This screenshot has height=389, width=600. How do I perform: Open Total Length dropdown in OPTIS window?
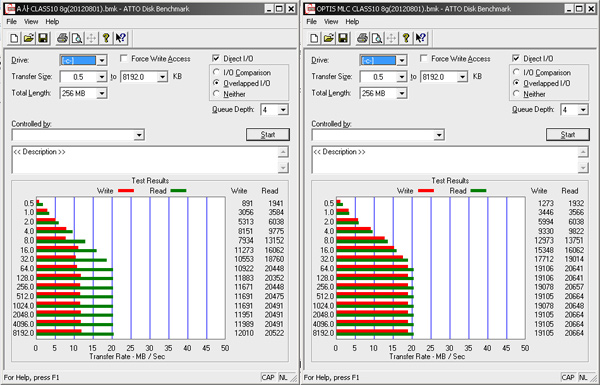[402, 93]
